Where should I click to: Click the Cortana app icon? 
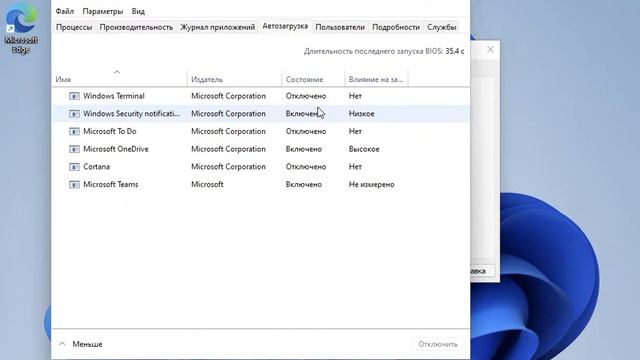74,167
